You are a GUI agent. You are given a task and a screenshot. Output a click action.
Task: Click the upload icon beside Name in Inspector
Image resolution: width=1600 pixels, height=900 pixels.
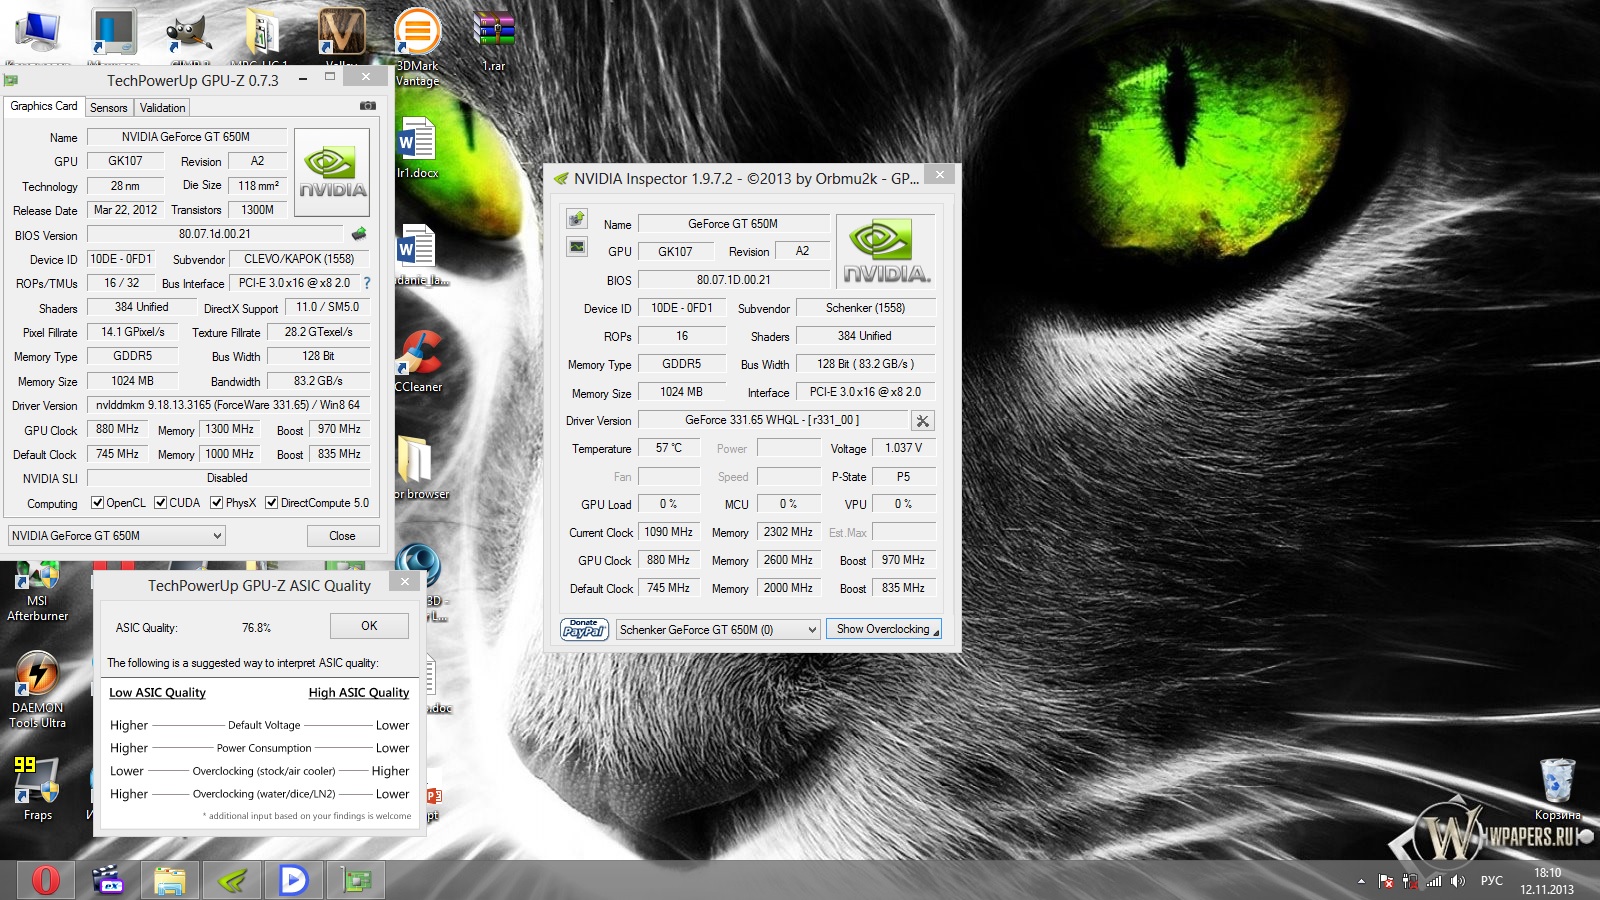(x=577, y=219)
